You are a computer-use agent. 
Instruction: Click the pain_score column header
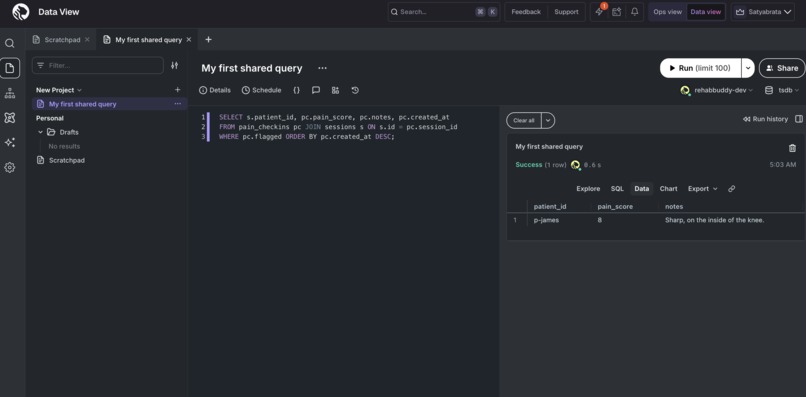(x=615, y=206)
